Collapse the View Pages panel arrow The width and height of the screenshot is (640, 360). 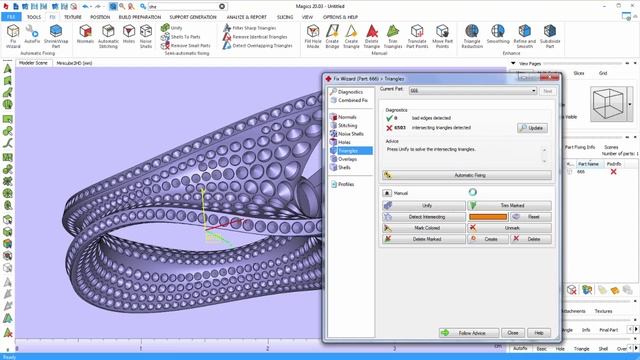coord(513,63)
